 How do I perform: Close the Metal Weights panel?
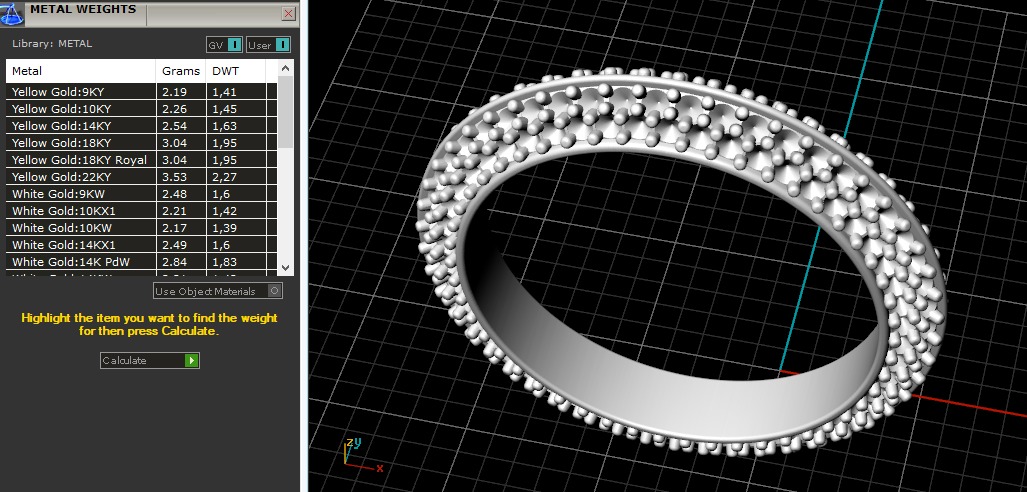pyautogui.click(x=288, y=13)
